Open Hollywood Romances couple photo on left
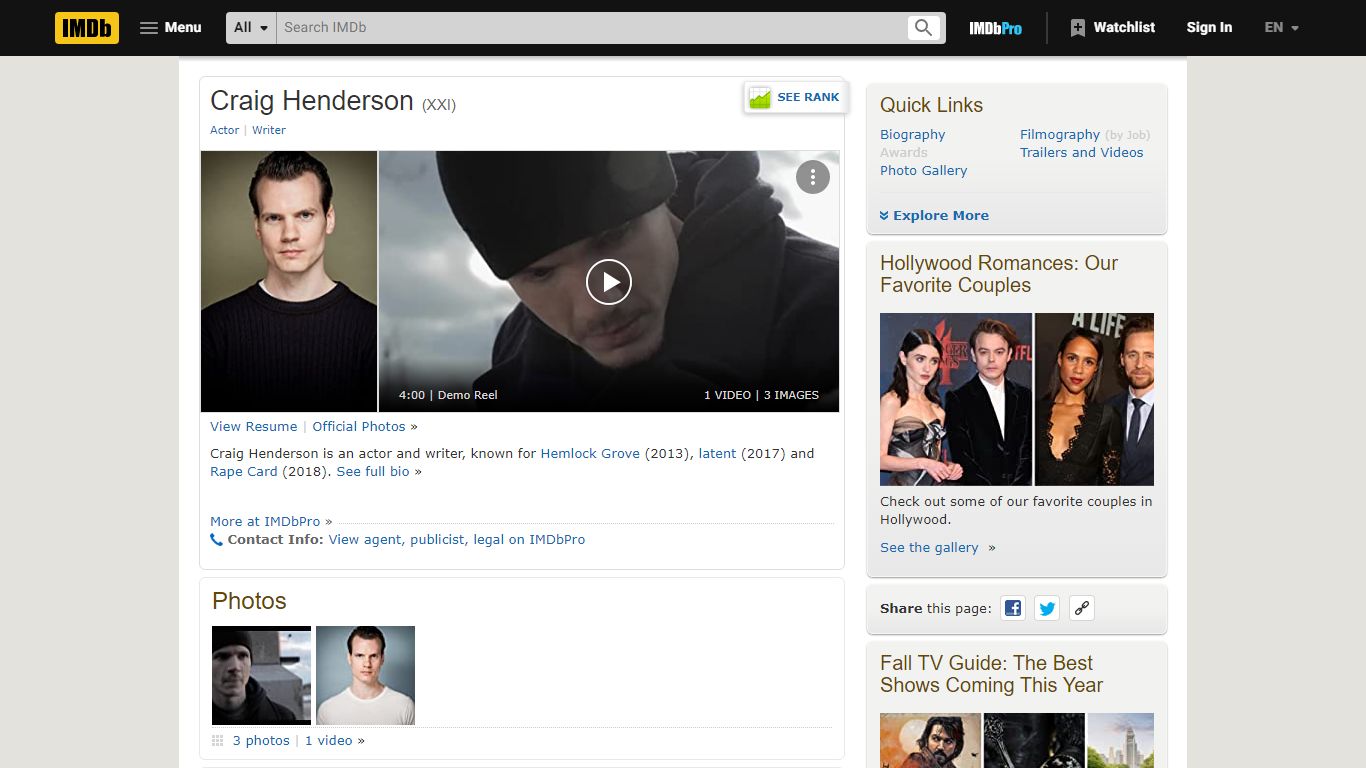Image resolution: width=1366 pixels, height=768 pixels. 955,399
